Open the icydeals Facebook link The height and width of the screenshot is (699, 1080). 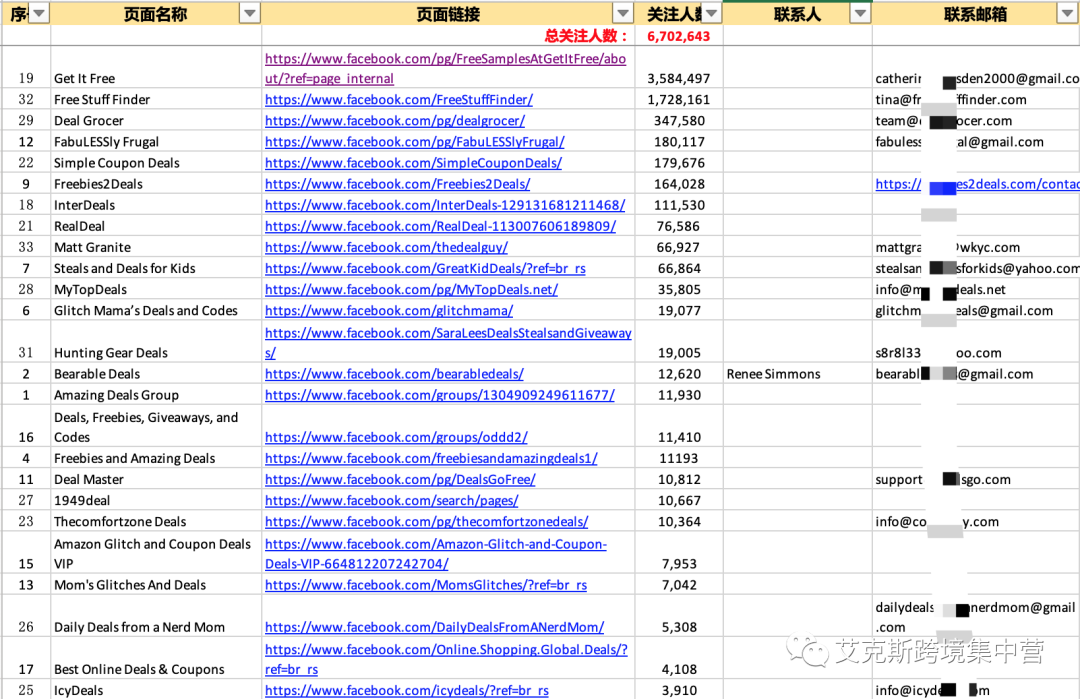click(x=406, y=690)
